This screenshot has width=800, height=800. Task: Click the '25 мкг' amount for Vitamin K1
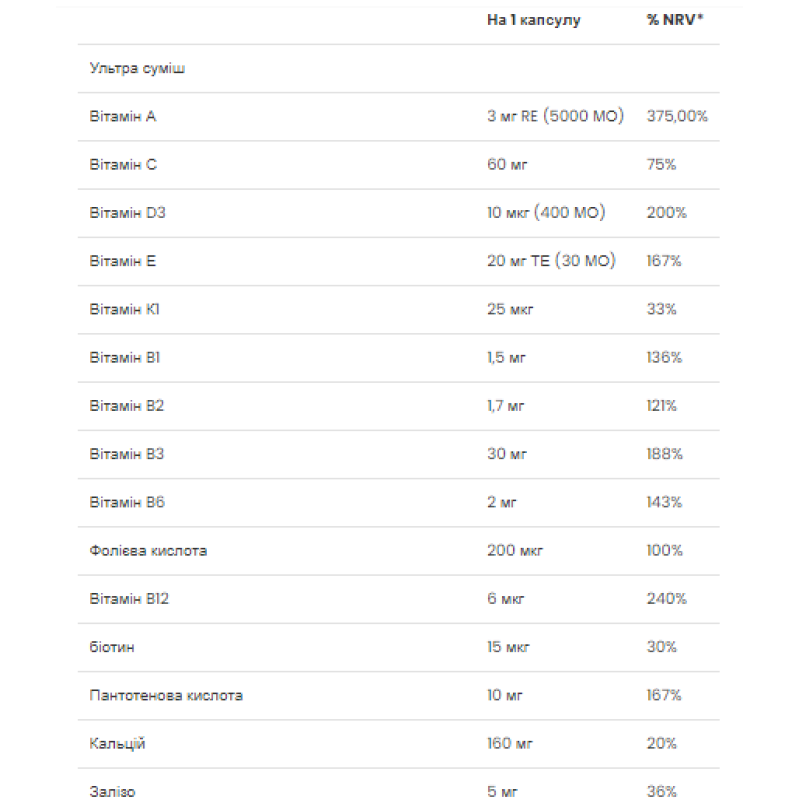[x=510, y=309]
